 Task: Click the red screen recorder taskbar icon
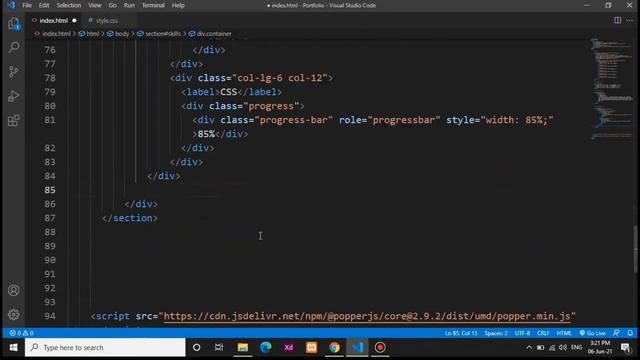click(x=380, y=347)
